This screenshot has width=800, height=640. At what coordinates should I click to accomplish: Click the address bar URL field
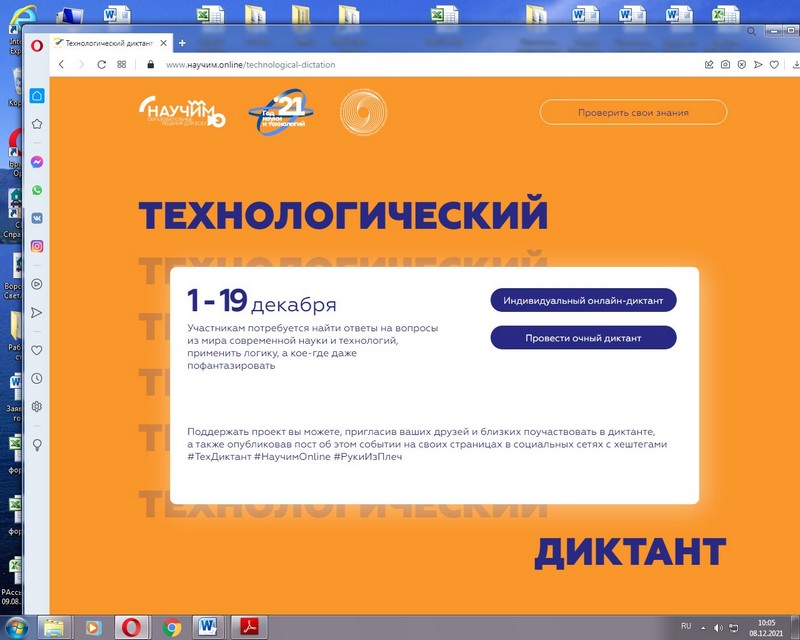pyautogui.click(x=400, y=64)
